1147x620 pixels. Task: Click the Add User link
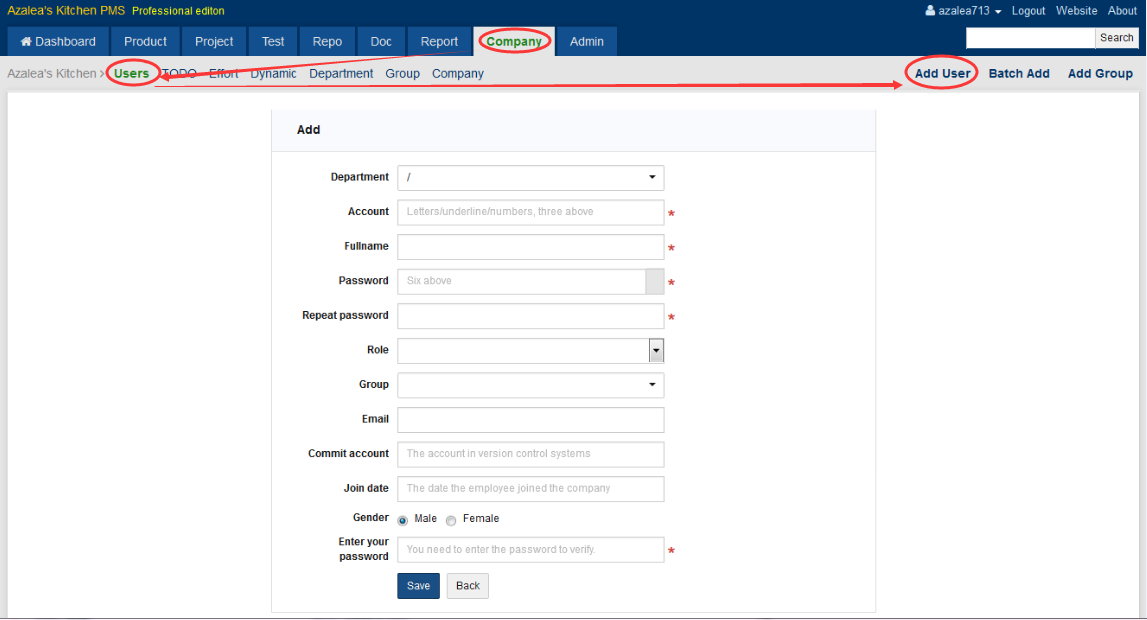[942, 74]
